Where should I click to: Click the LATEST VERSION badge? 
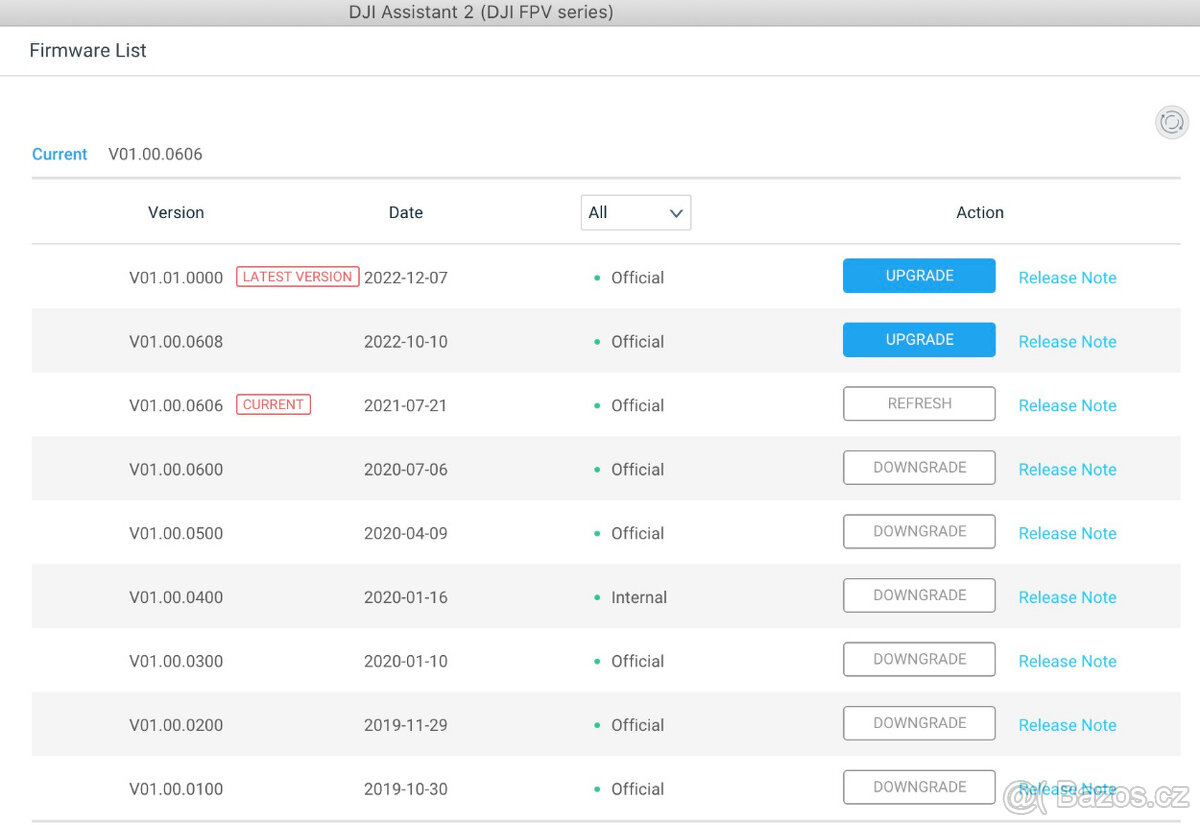coord(297,277)
